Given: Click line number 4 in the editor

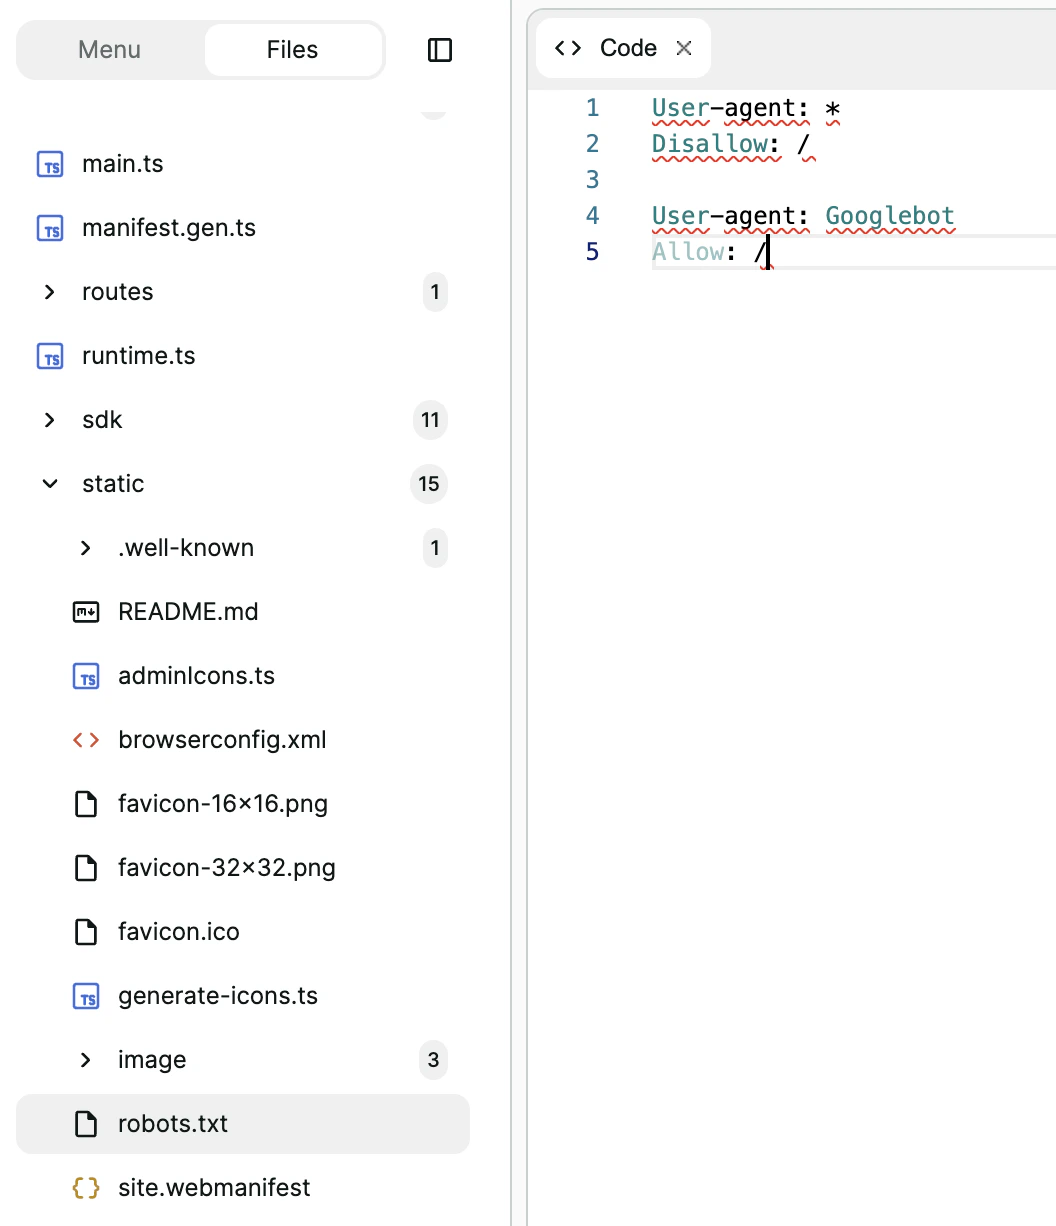Looking at the screenshot, I should point(592,215).
